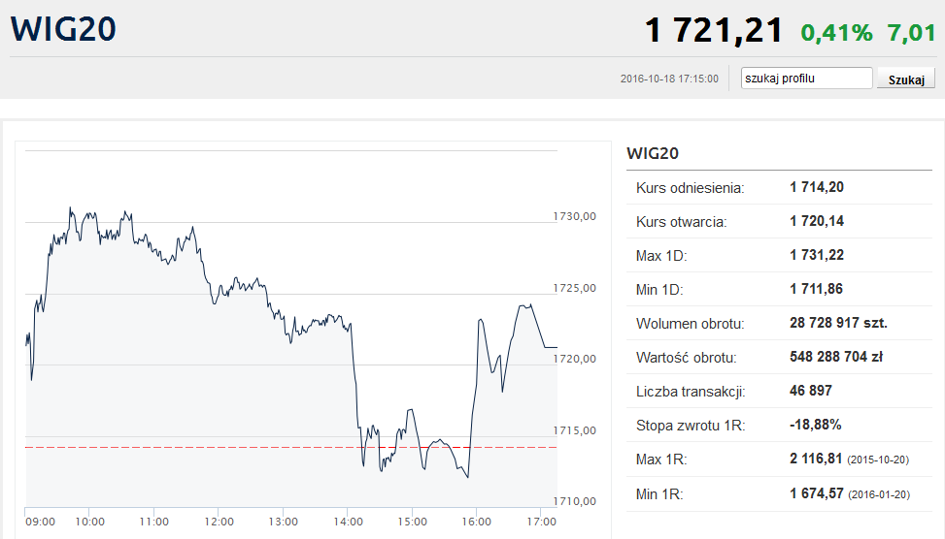Click the "szukaj profilu" search field

click(x=806, y=78)
